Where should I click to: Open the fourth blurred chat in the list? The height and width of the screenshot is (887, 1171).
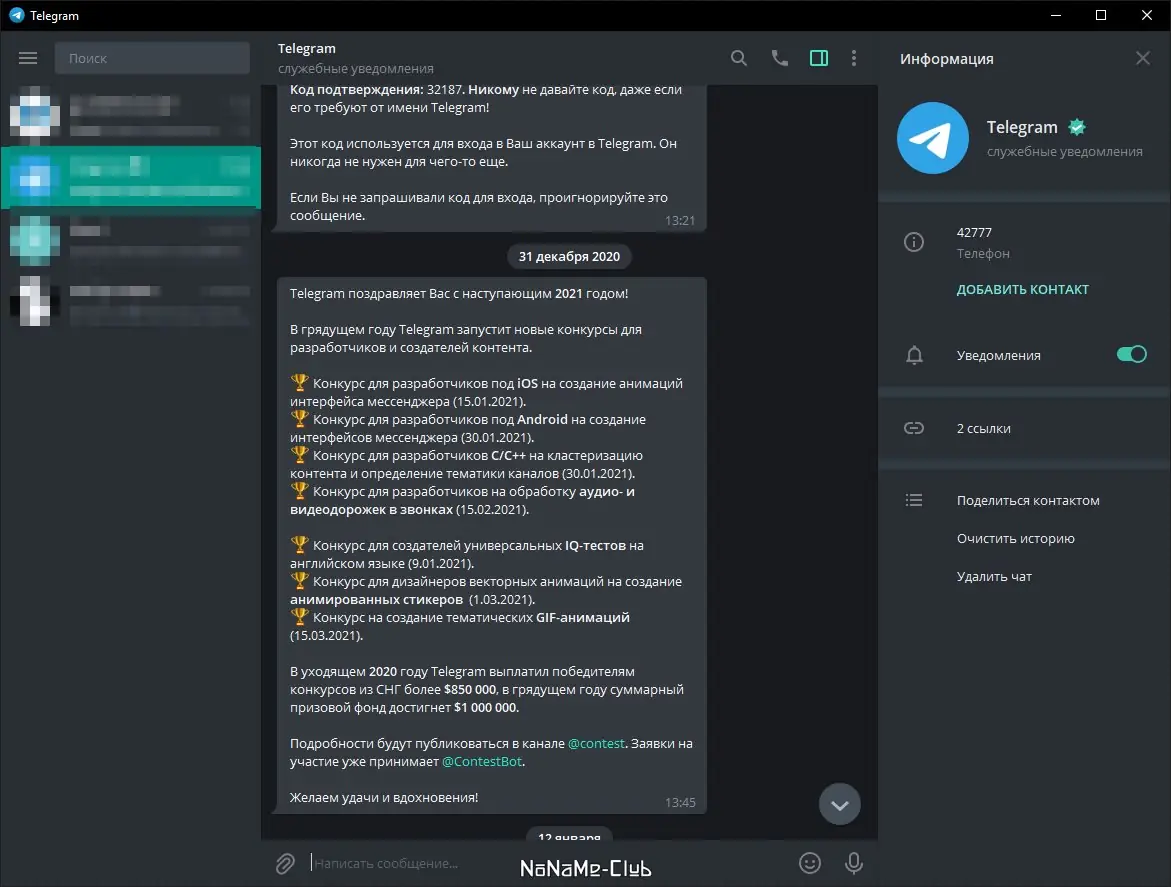coord(131,301)
